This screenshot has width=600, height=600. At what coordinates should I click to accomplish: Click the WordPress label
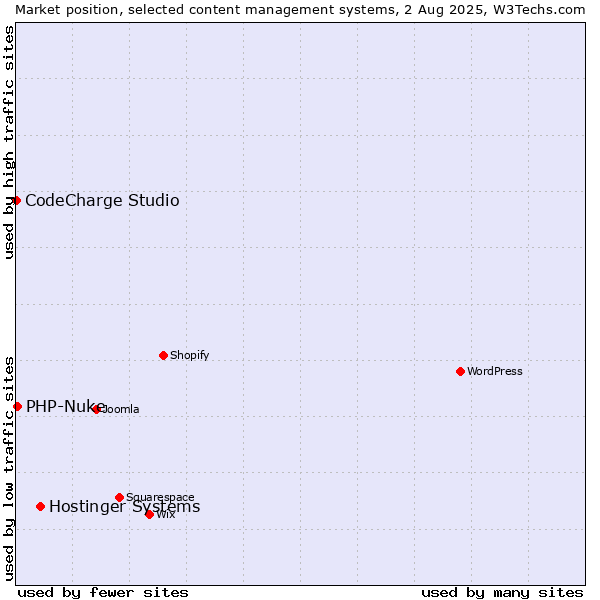pyautogui.click(x=495, y=371)
